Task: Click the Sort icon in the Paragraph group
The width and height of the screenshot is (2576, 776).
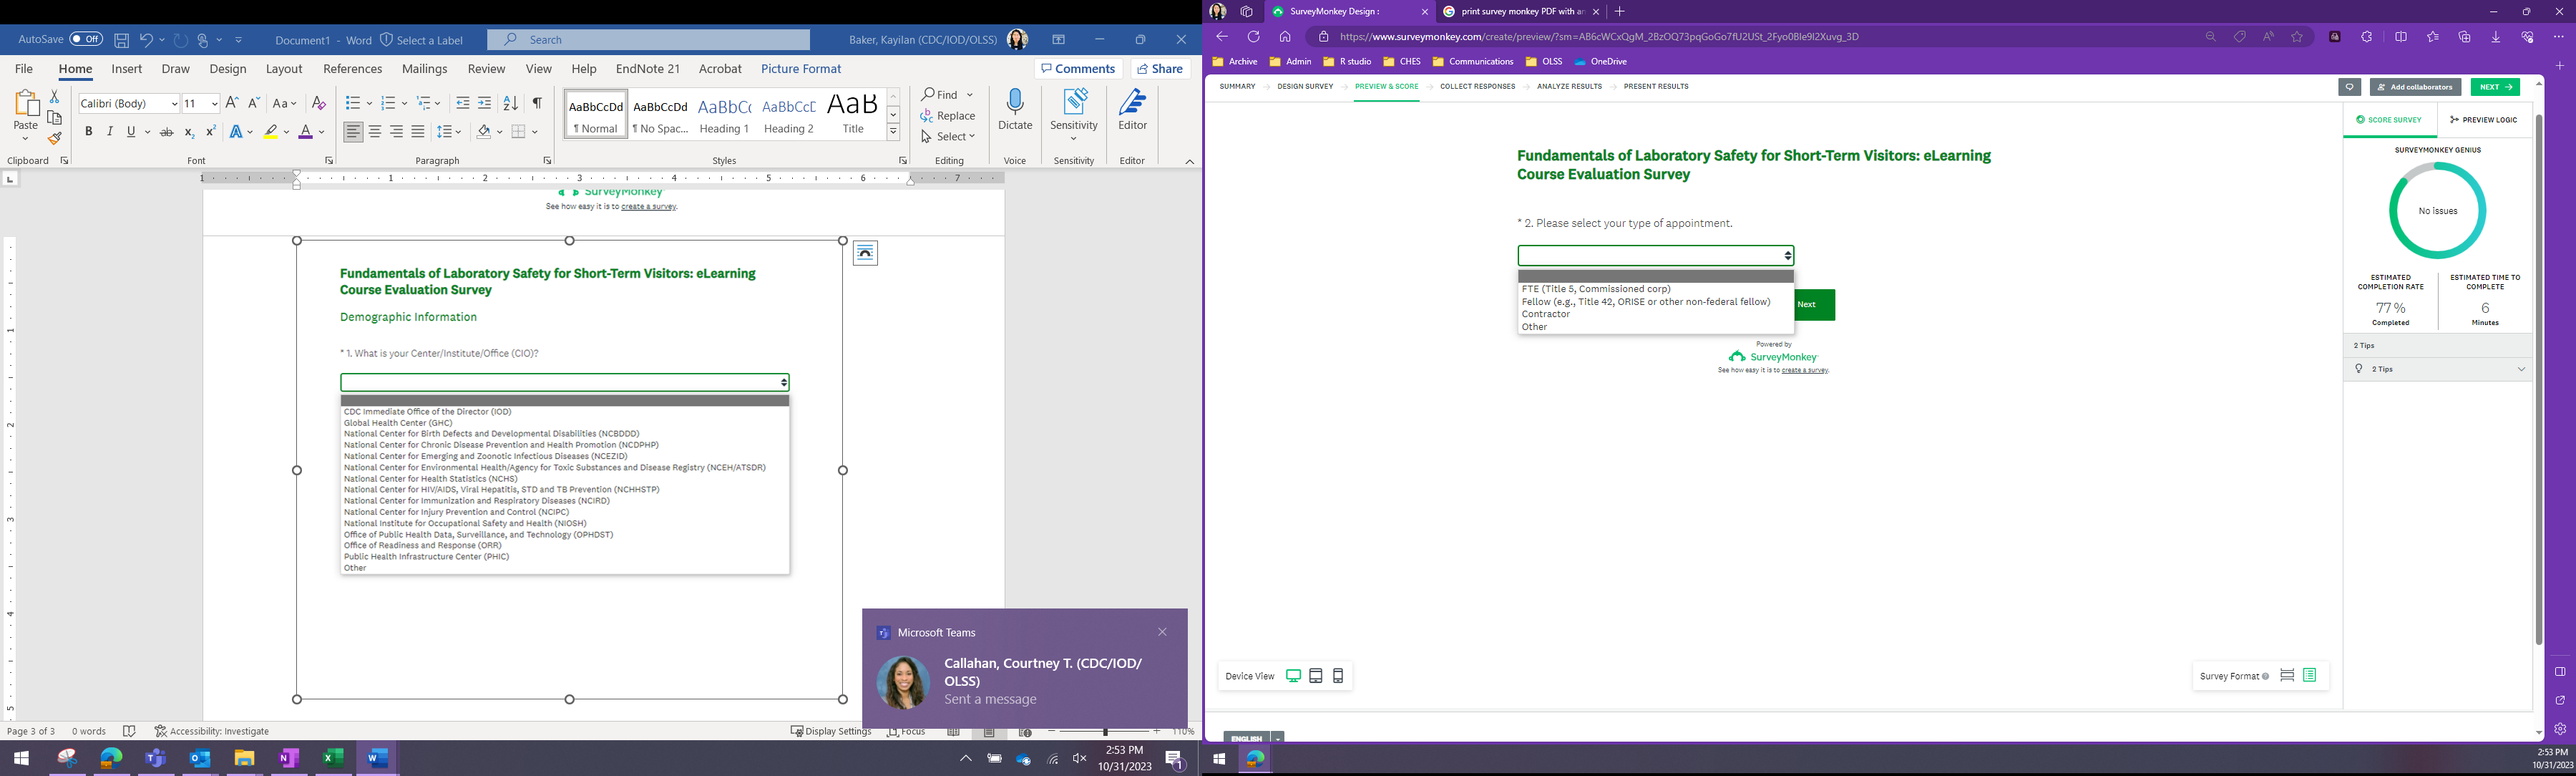Action: click(511, 104)
